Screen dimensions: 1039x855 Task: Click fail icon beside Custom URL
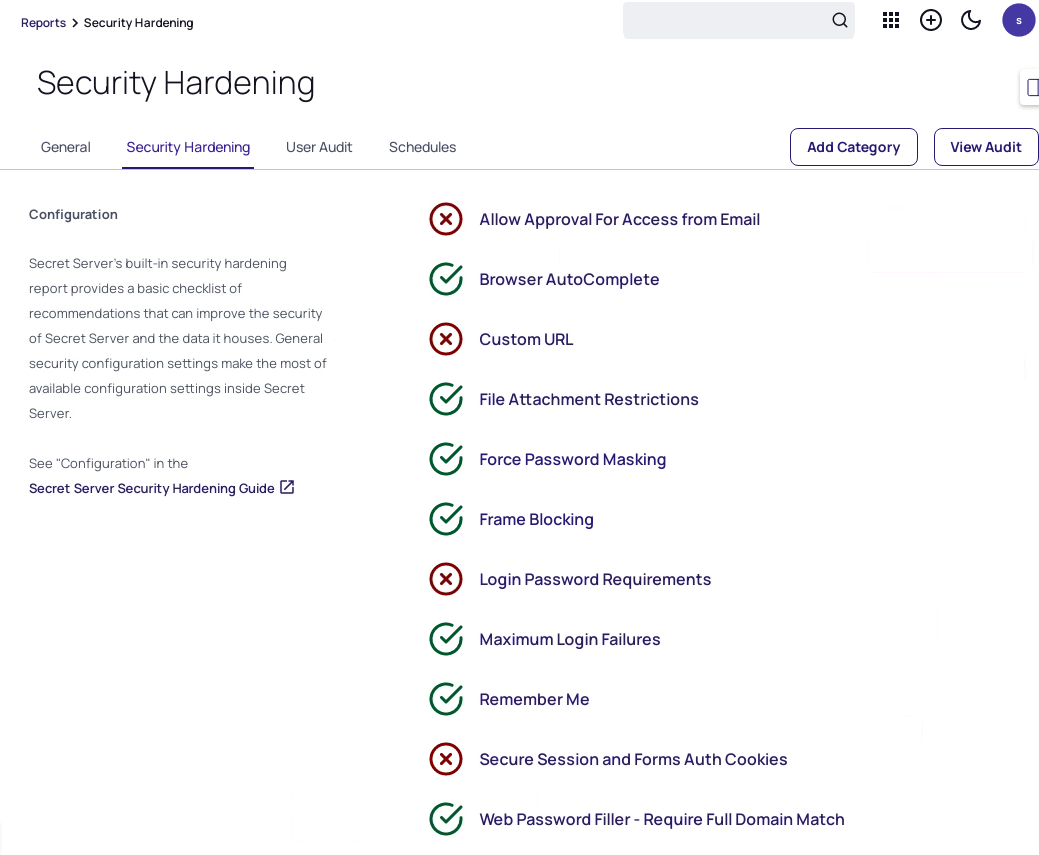[x=446, y=339]
